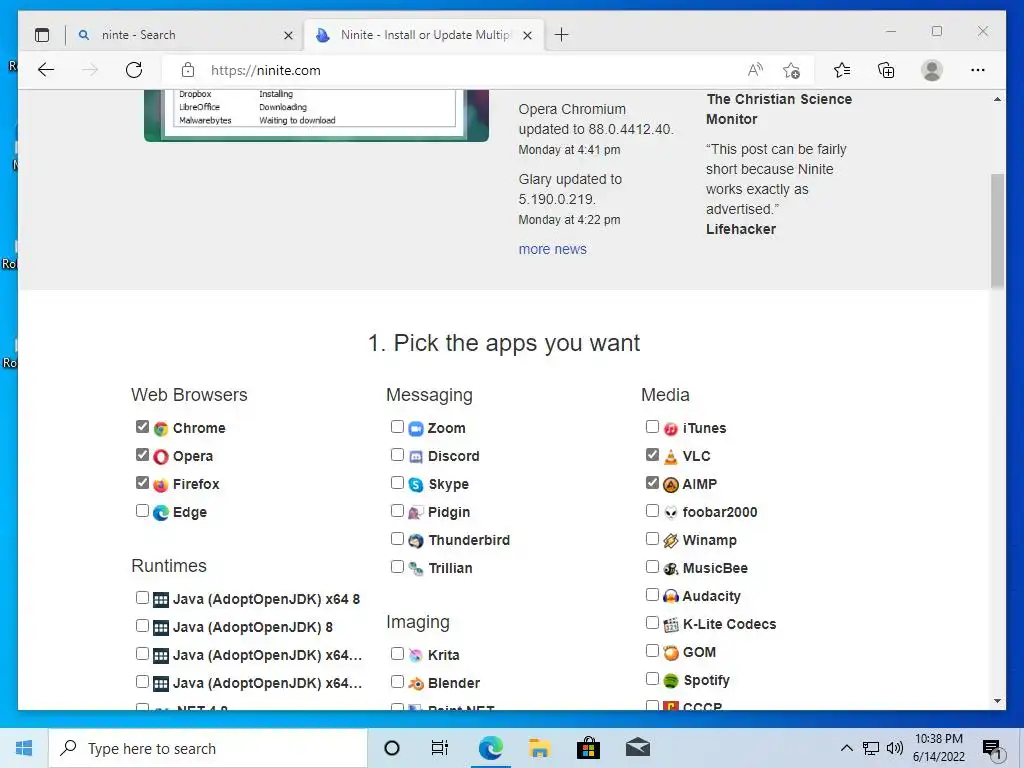
Task: Open the tab actions menu
Action: click(x=42, y=35)
